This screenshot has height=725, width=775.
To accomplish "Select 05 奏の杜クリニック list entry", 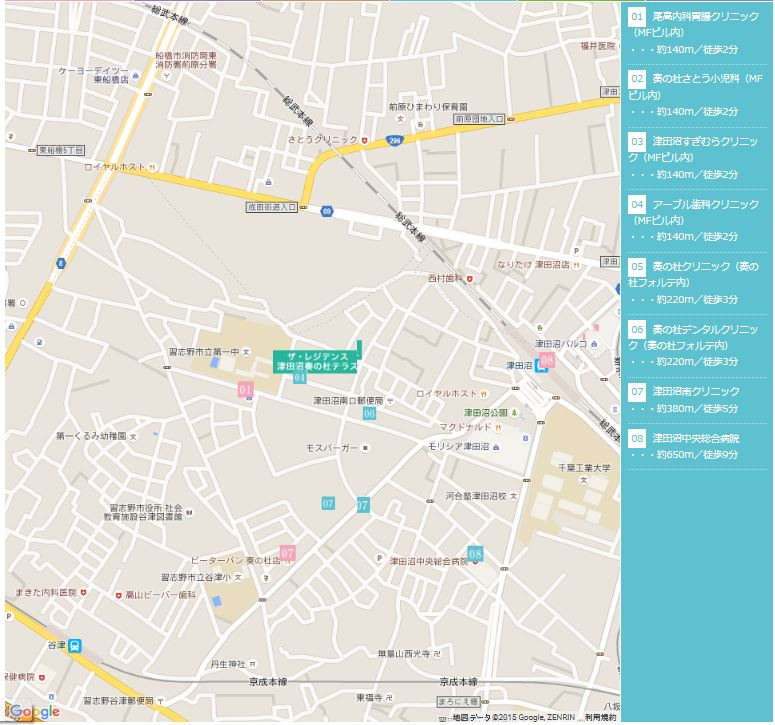I will coord(696,273).
